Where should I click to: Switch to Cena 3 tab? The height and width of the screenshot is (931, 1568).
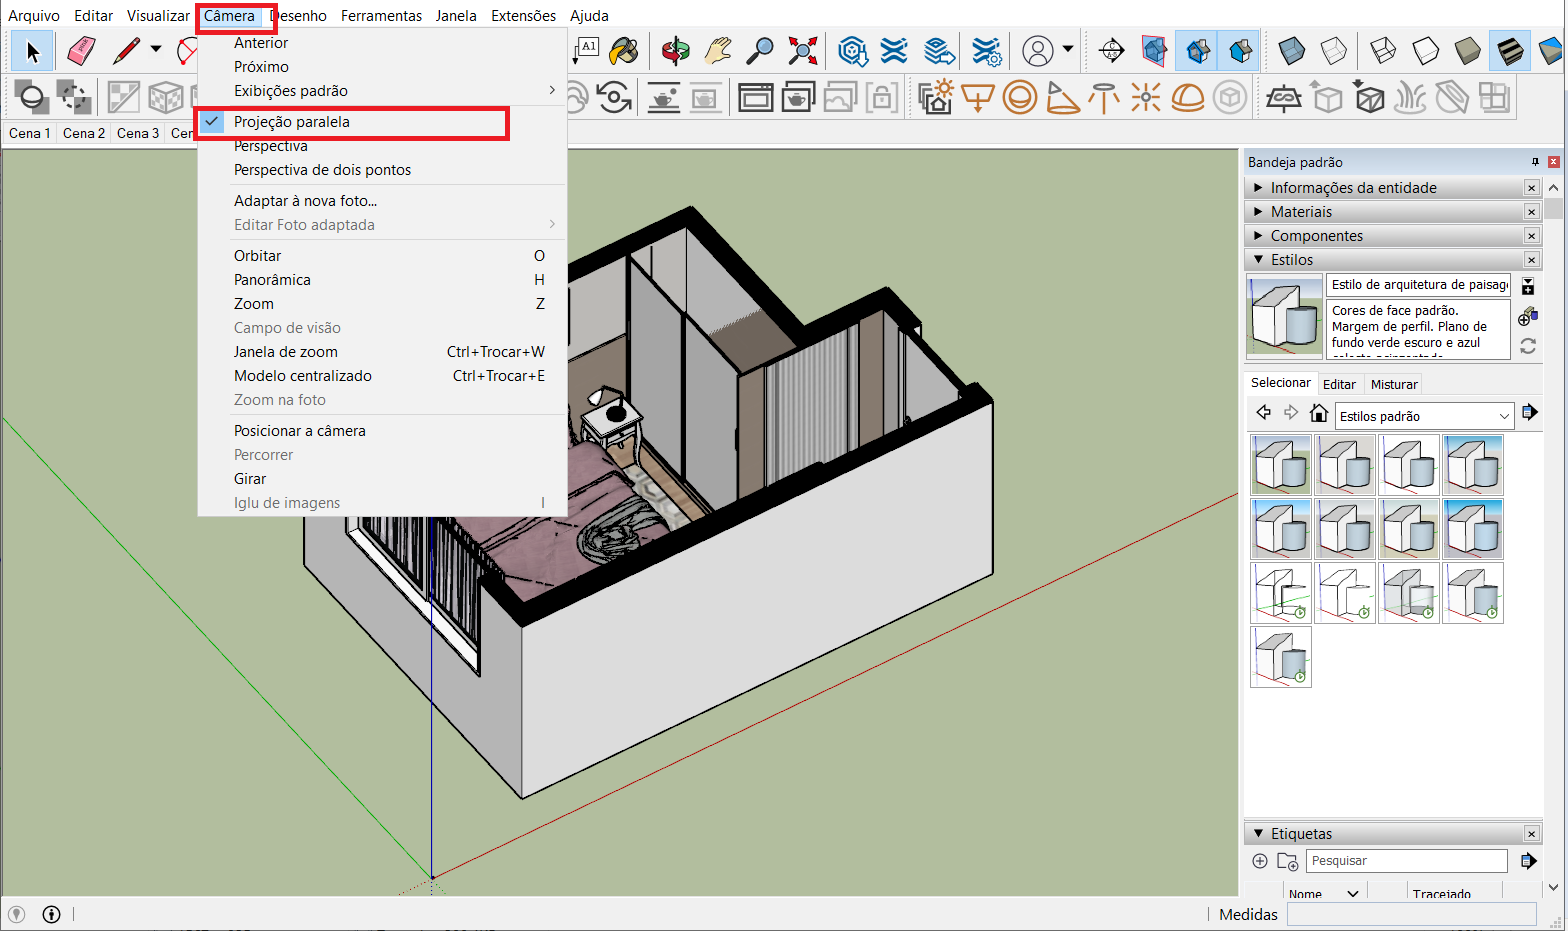point(138,133)
